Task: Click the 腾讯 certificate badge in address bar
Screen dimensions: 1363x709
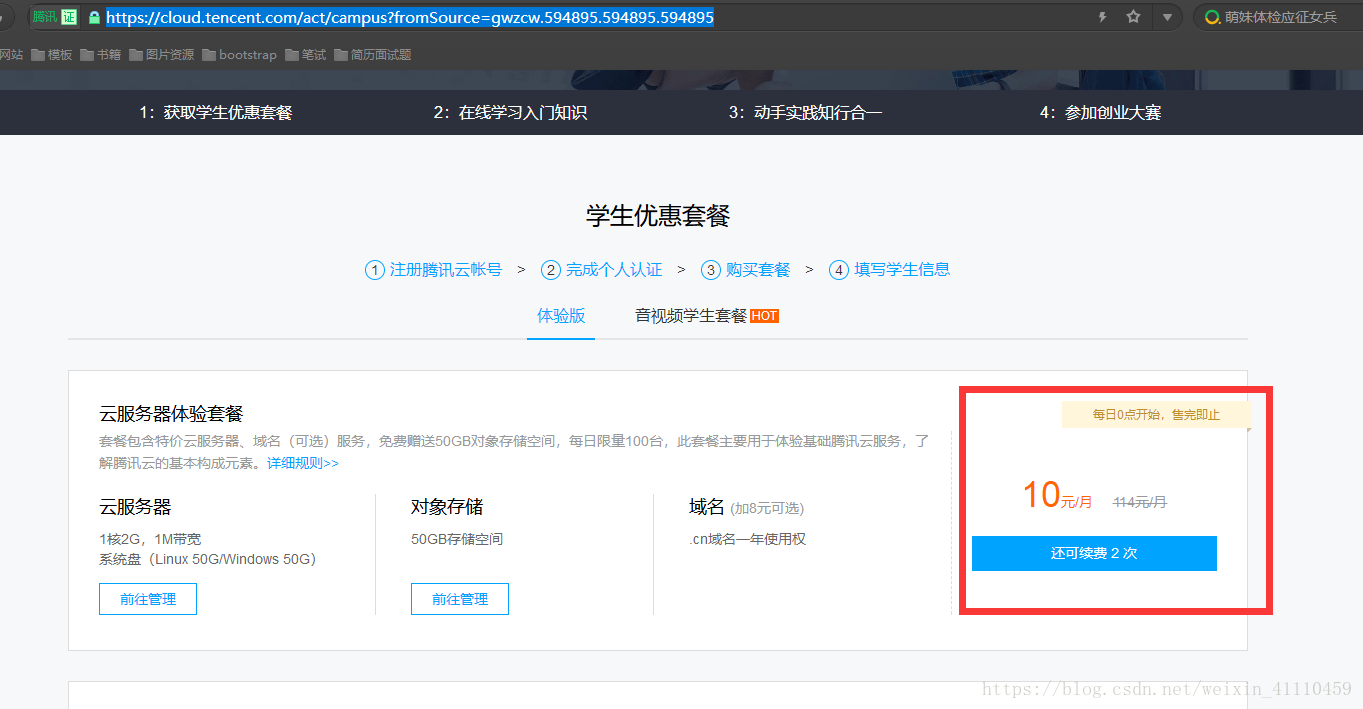Action: [x=54, y=17]
